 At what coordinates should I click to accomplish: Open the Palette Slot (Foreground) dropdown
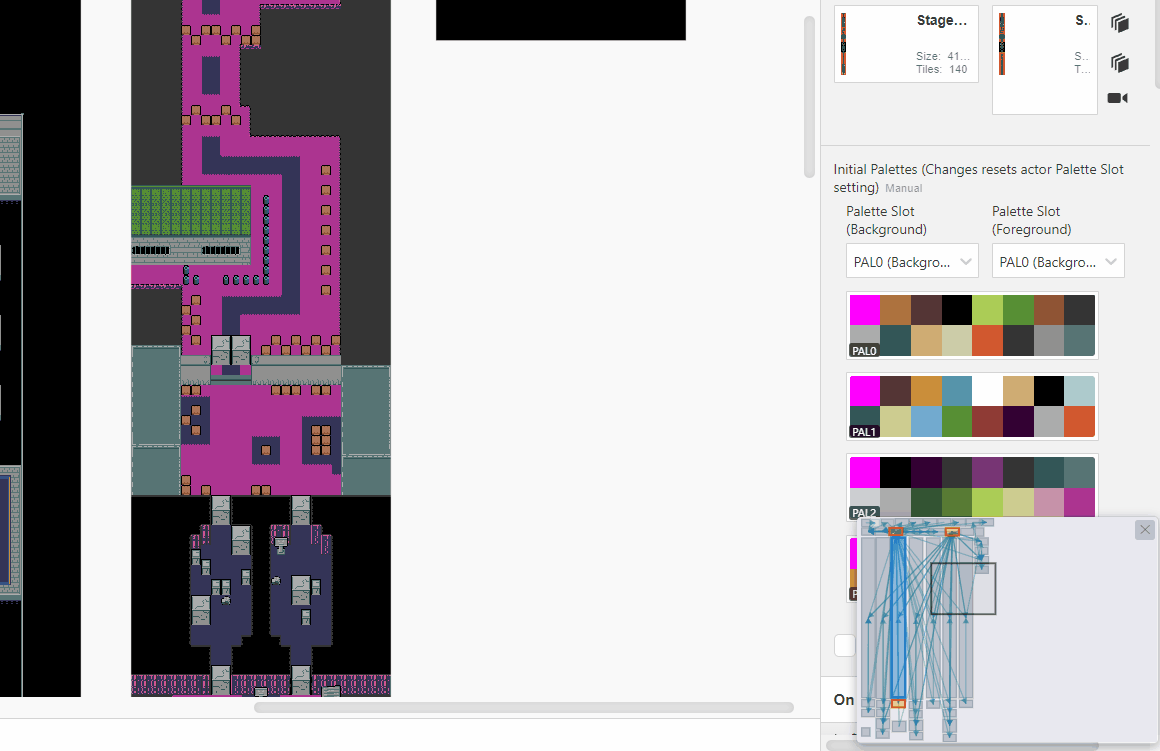point(1057,261)
